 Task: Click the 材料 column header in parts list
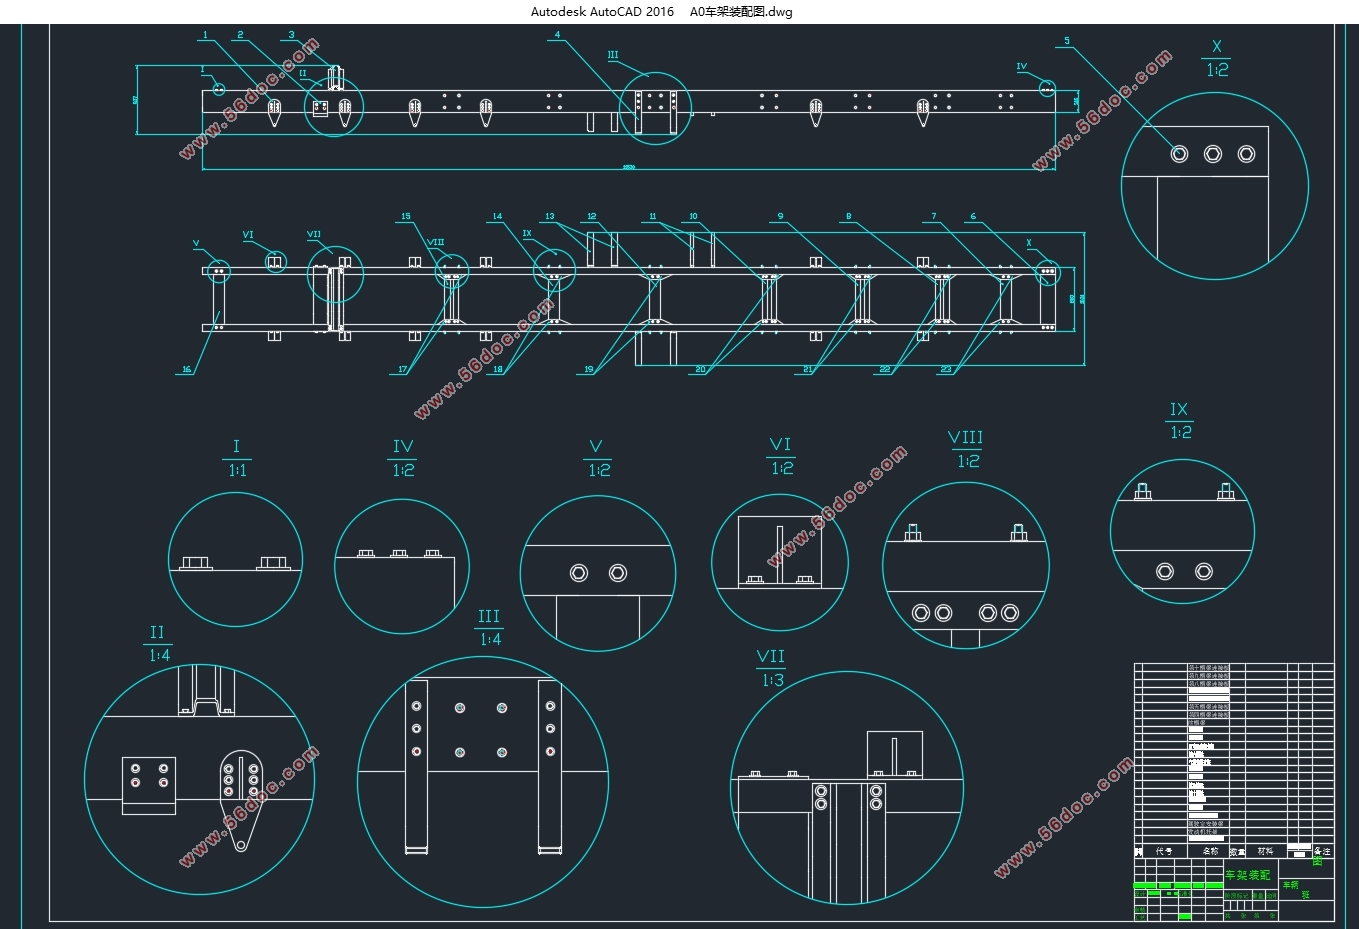point(1265,851)
